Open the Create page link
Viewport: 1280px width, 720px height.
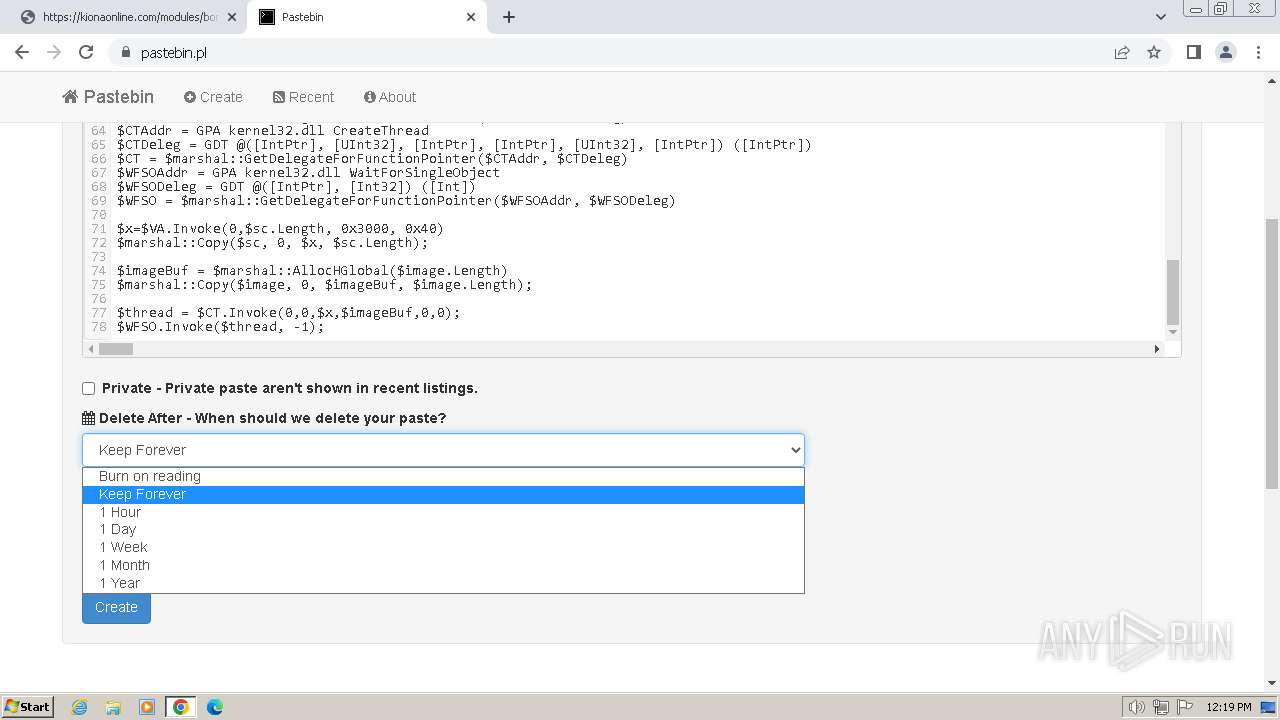[x=213, y=97]
